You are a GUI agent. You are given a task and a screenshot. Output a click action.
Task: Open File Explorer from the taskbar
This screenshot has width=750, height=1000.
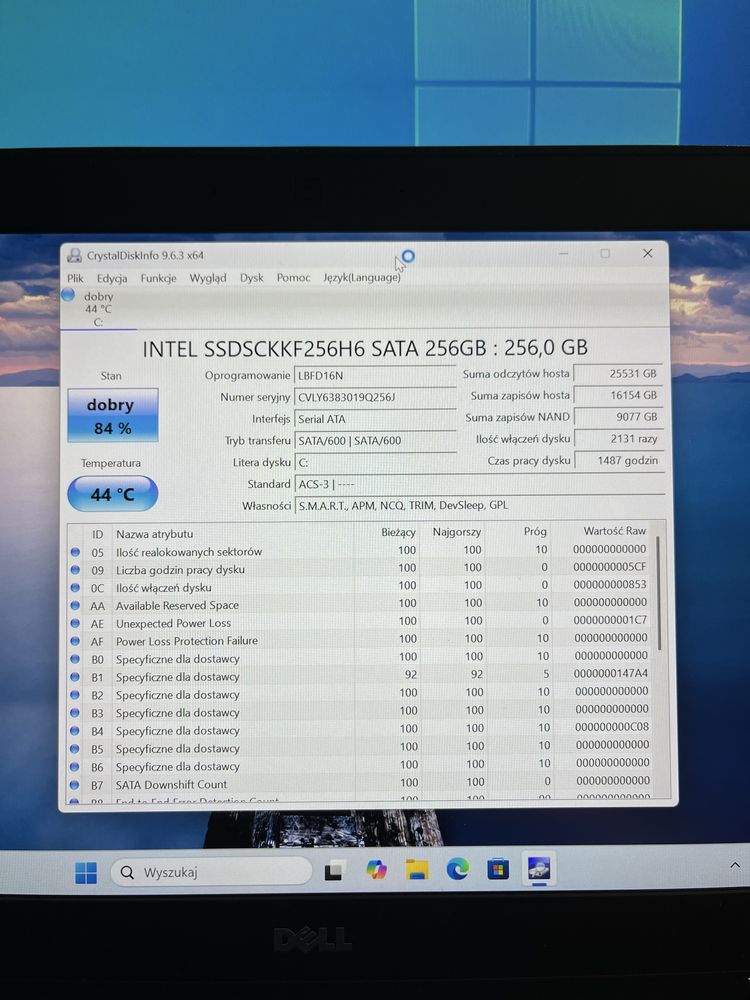point(417,869)
